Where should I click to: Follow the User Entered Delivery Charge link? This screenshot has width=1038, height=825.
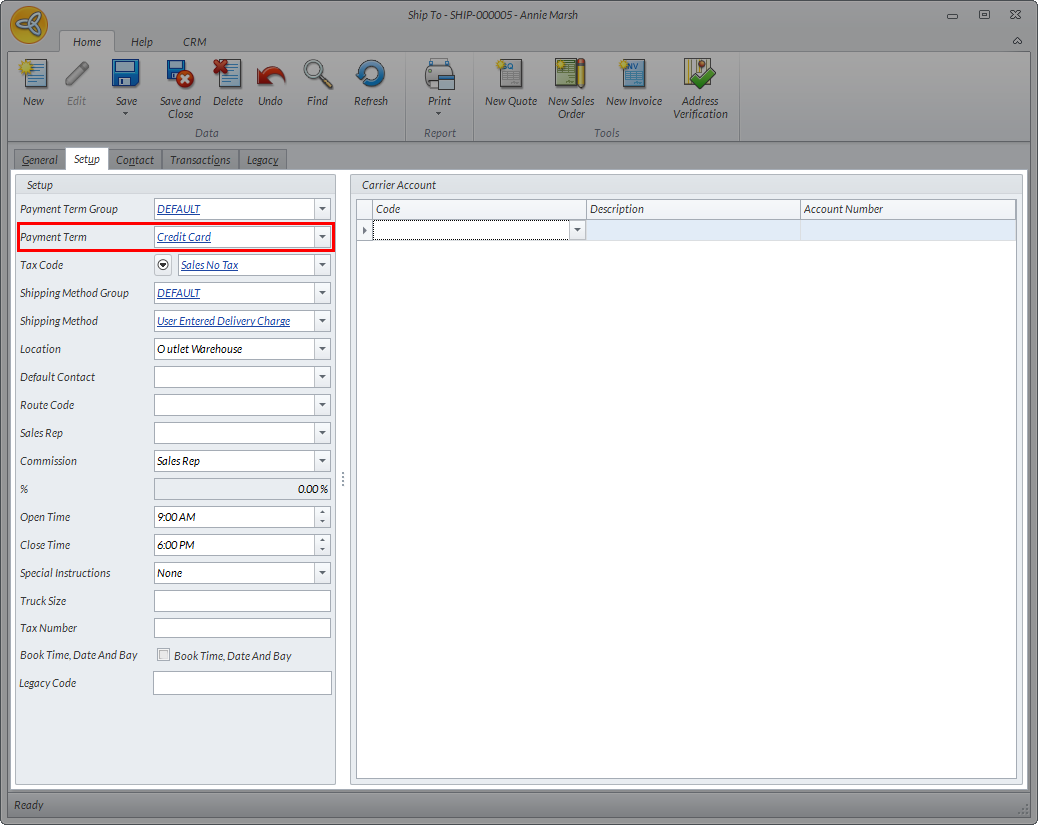(x=223, y=322)
